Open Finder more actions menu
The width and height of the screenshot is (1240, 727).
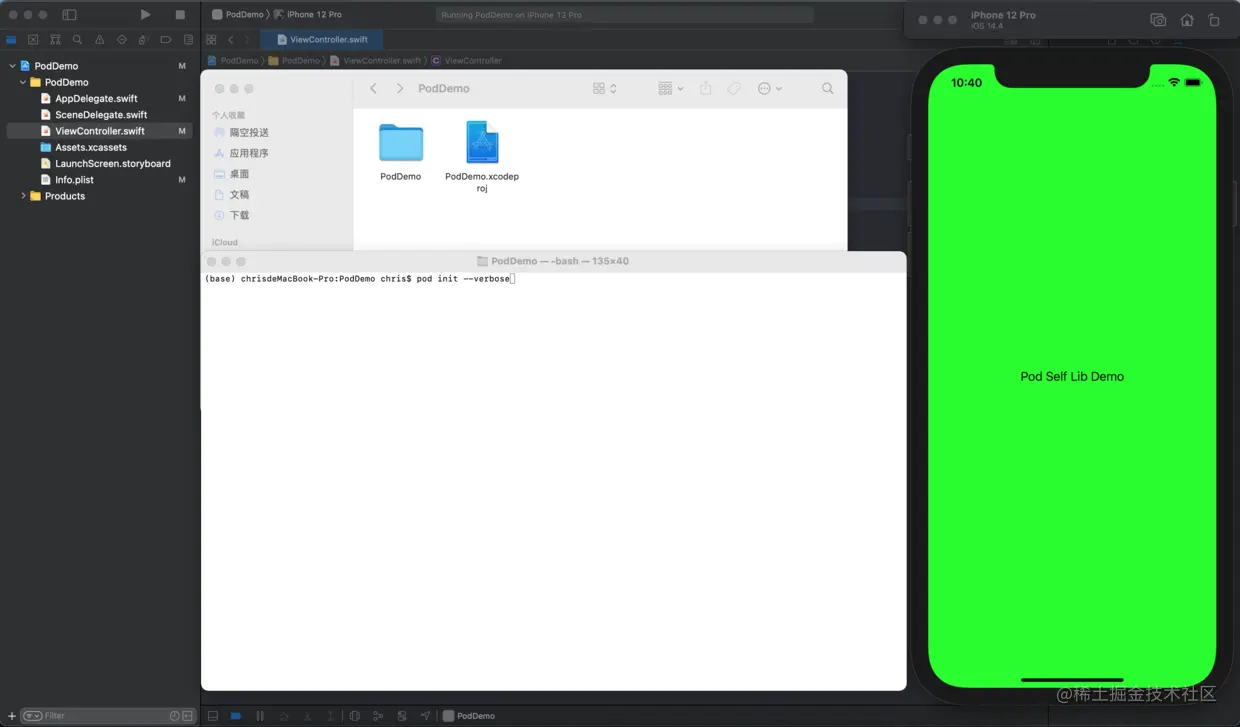(x=769, y=88)
